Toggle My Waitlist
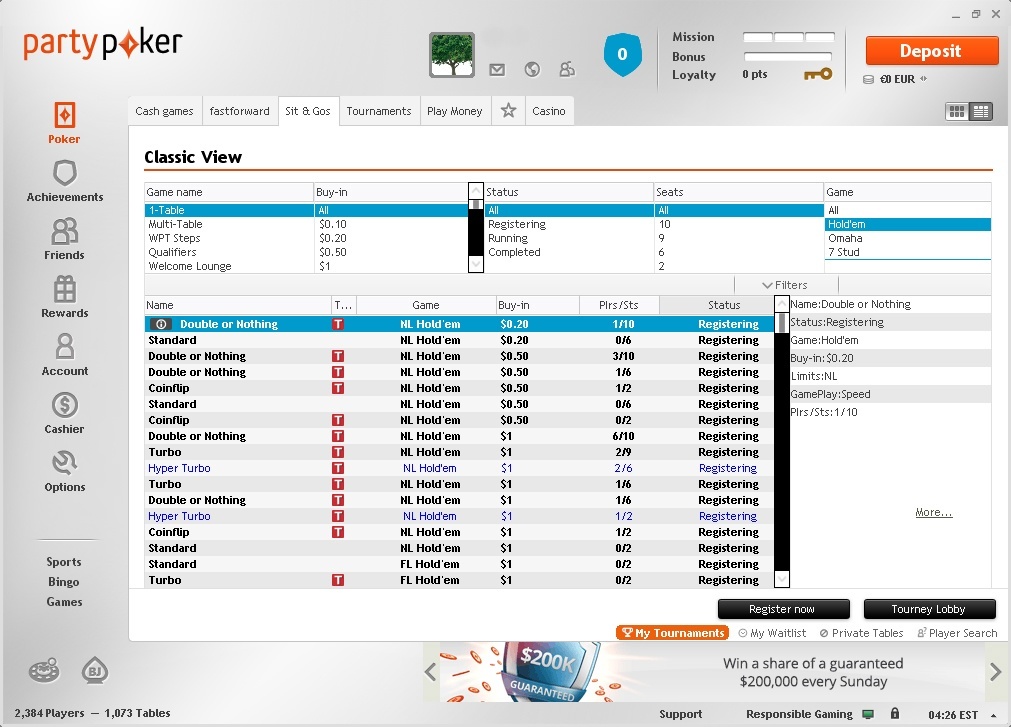This screenshot has width=1011, height=727. coord(772,633)
